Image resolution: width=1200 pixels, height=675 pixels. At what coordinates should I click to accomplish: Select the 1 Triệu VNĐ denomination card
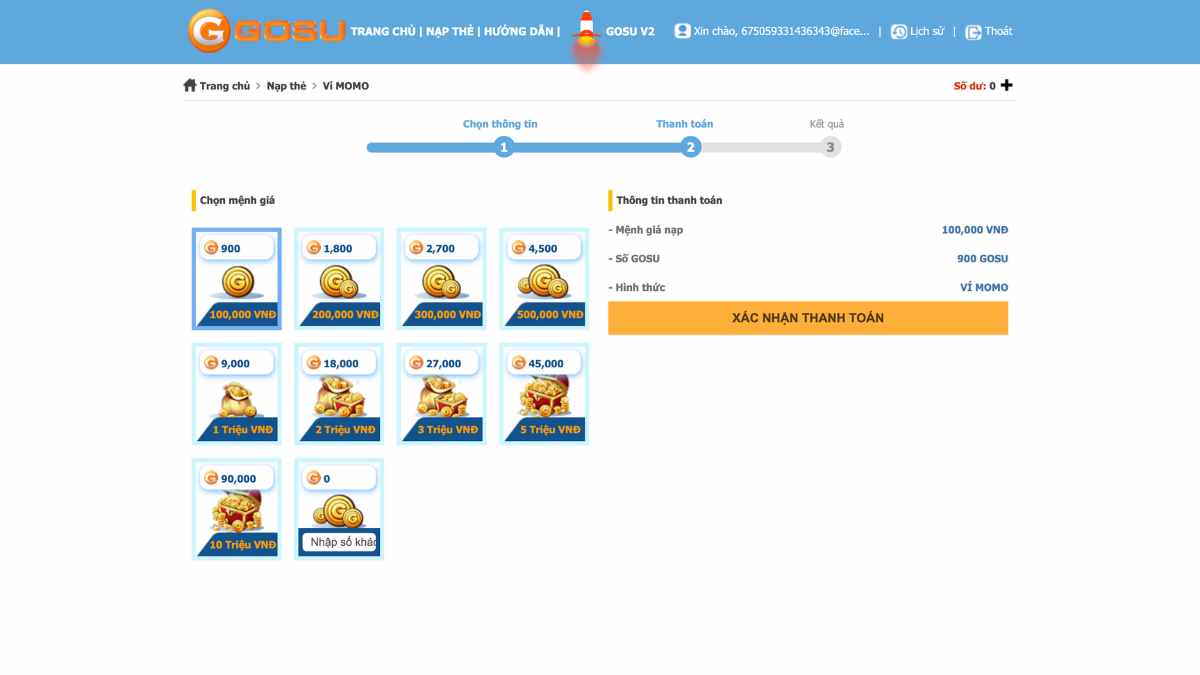pos(237,394)
